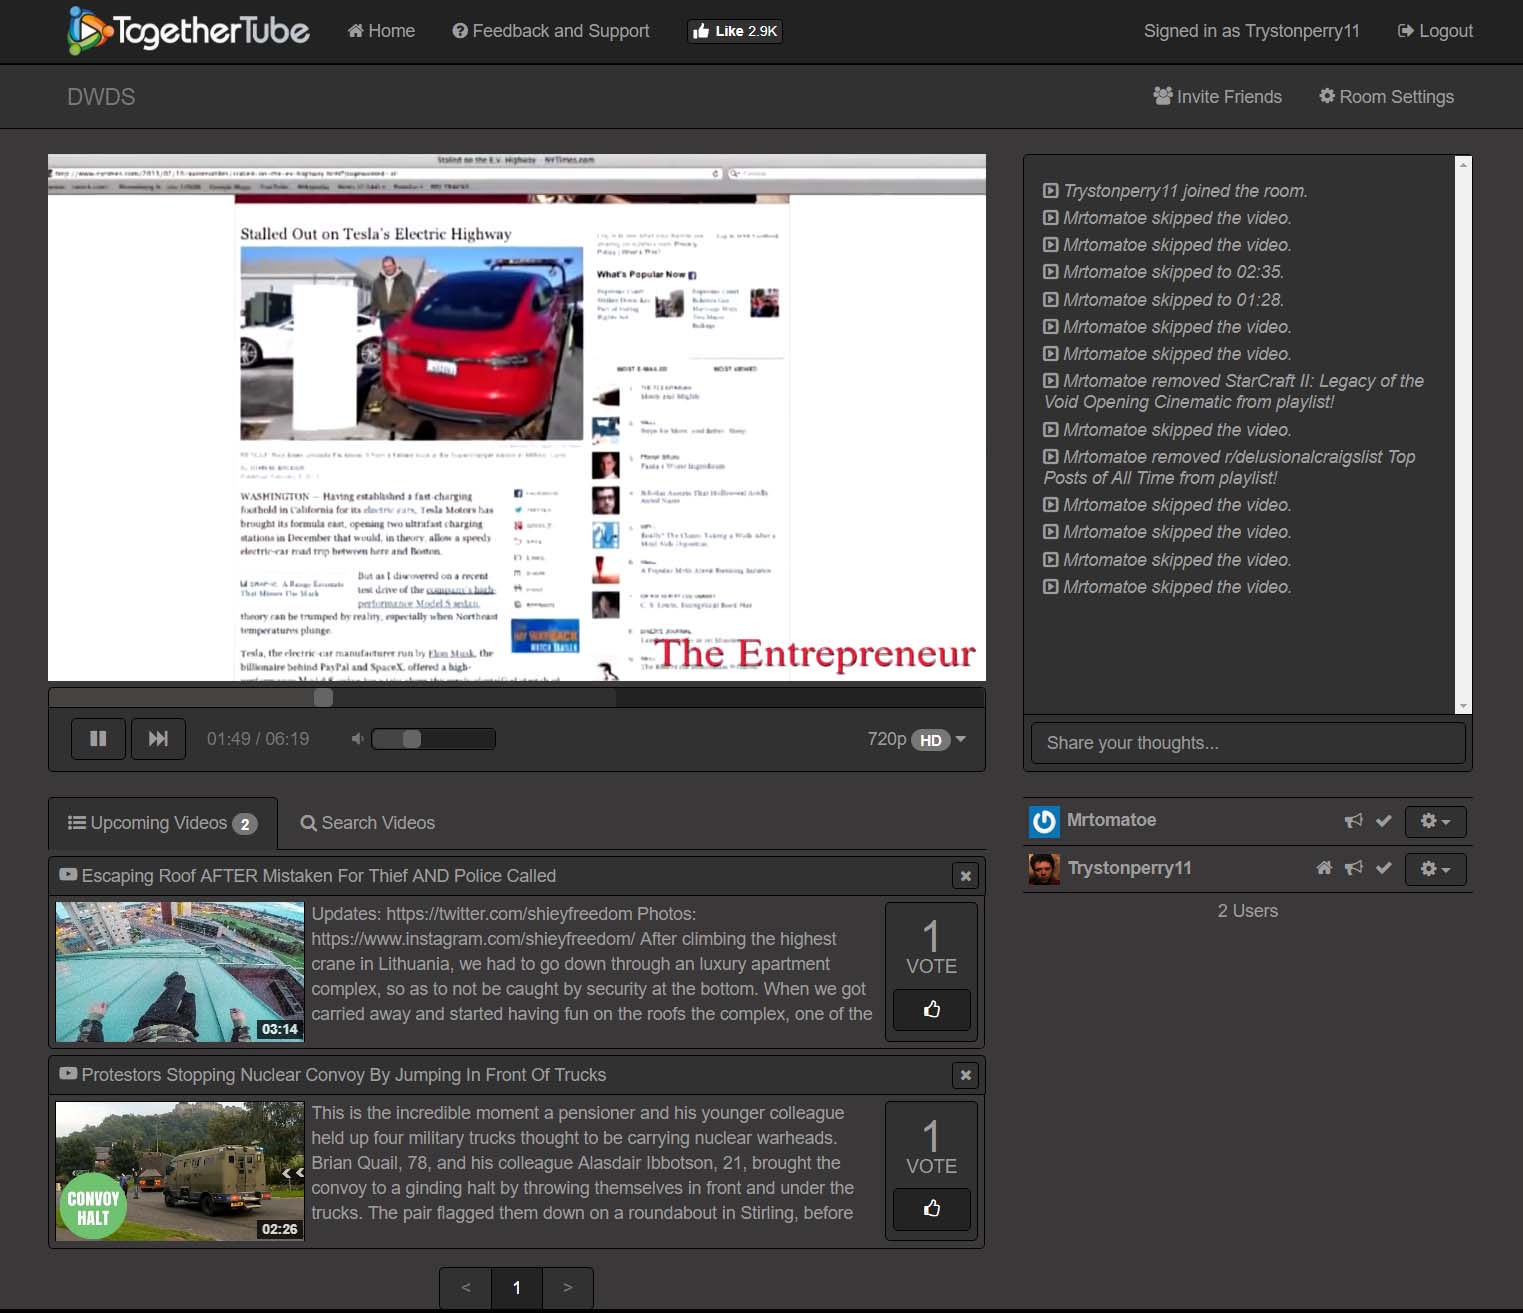Viewport: 1523px width, 1313px height.
Task: Pause the currently playing video
Action: click(x=97, y=738)
